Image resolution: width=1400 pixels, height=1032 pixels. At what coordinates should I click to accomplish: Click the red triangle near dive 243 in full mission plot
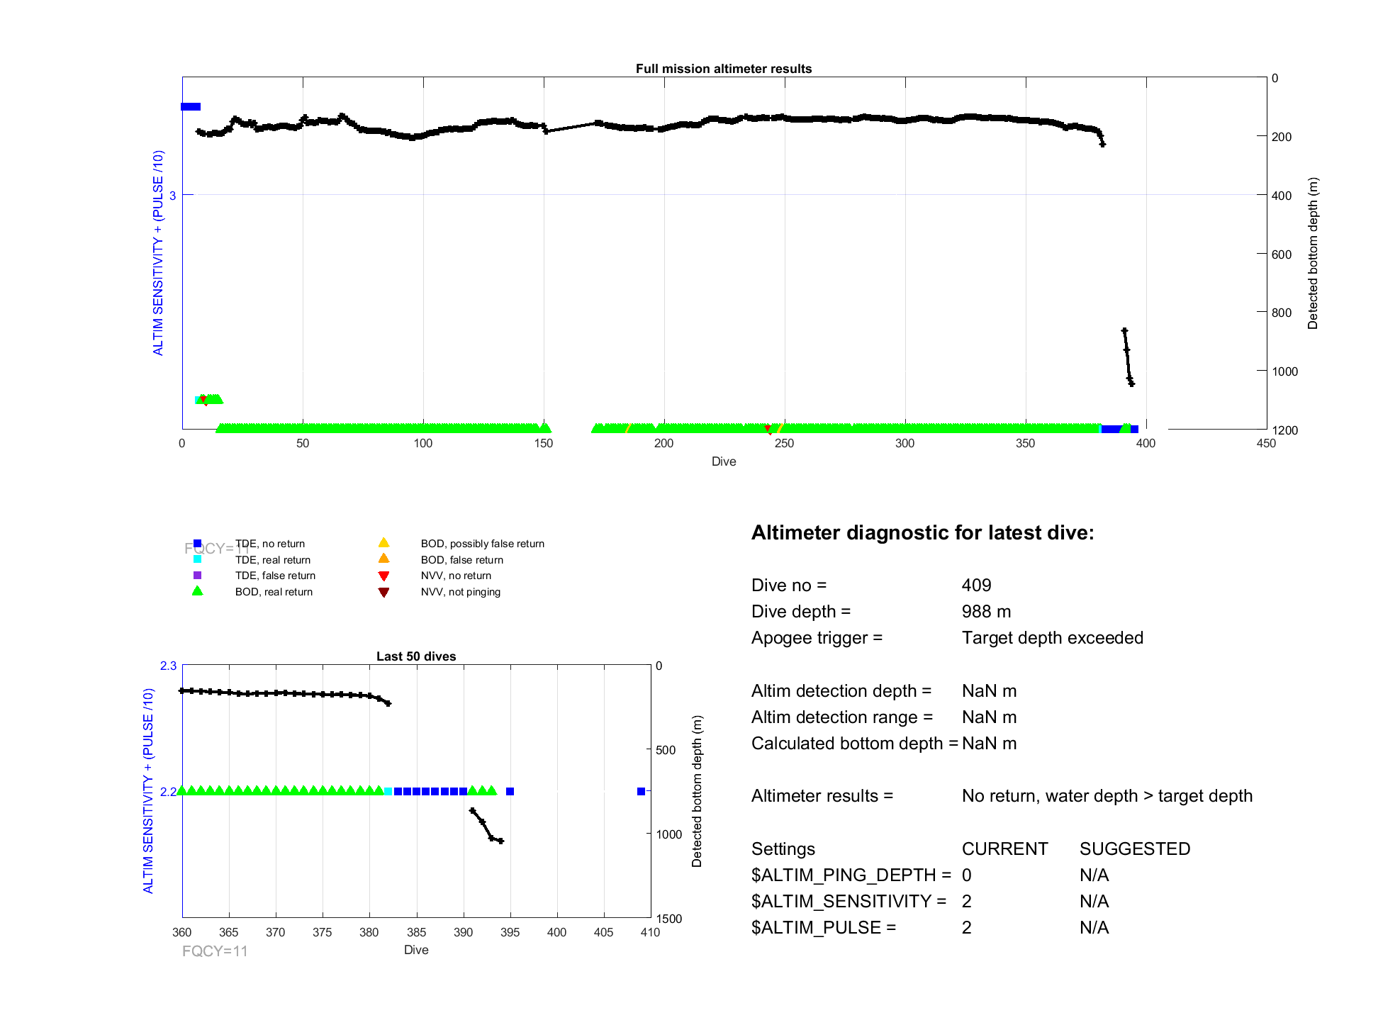768,428
